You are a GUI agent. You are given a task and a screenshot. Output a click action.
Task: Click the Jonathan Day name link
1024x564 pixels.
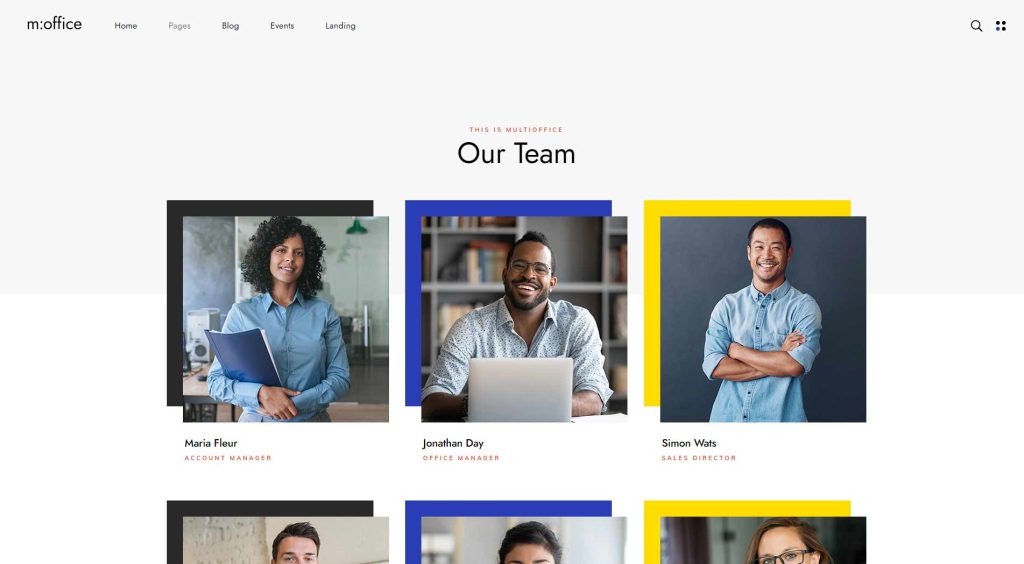[x=453, y=443]
